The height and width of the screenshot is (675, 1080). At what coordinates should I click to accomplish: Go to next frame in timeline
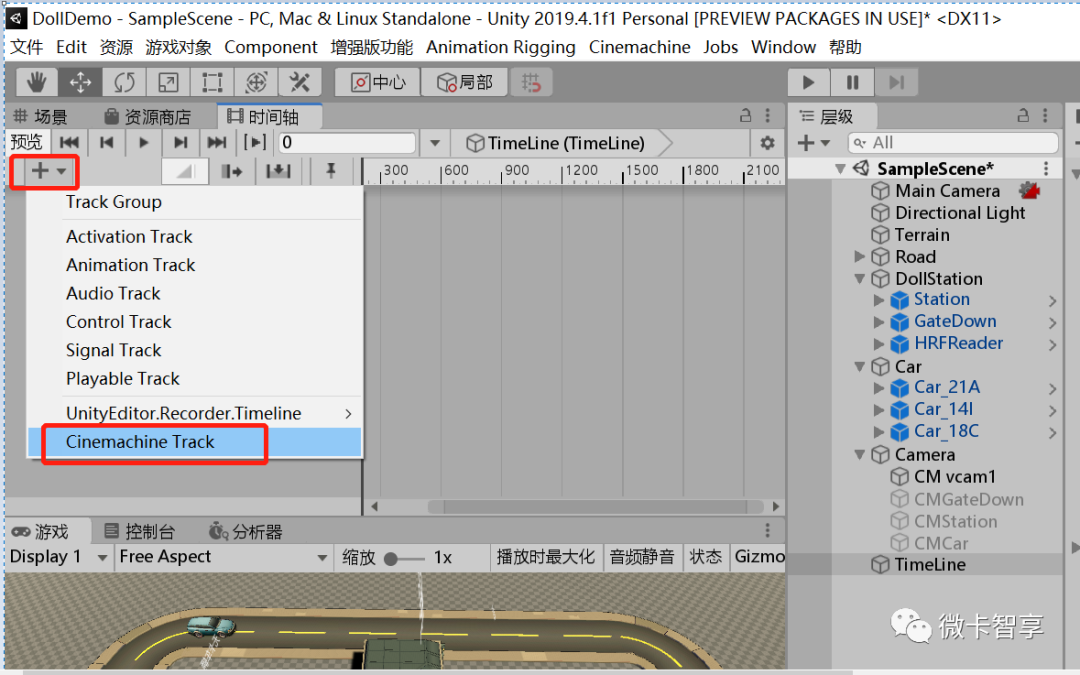(x=180, y=143)
